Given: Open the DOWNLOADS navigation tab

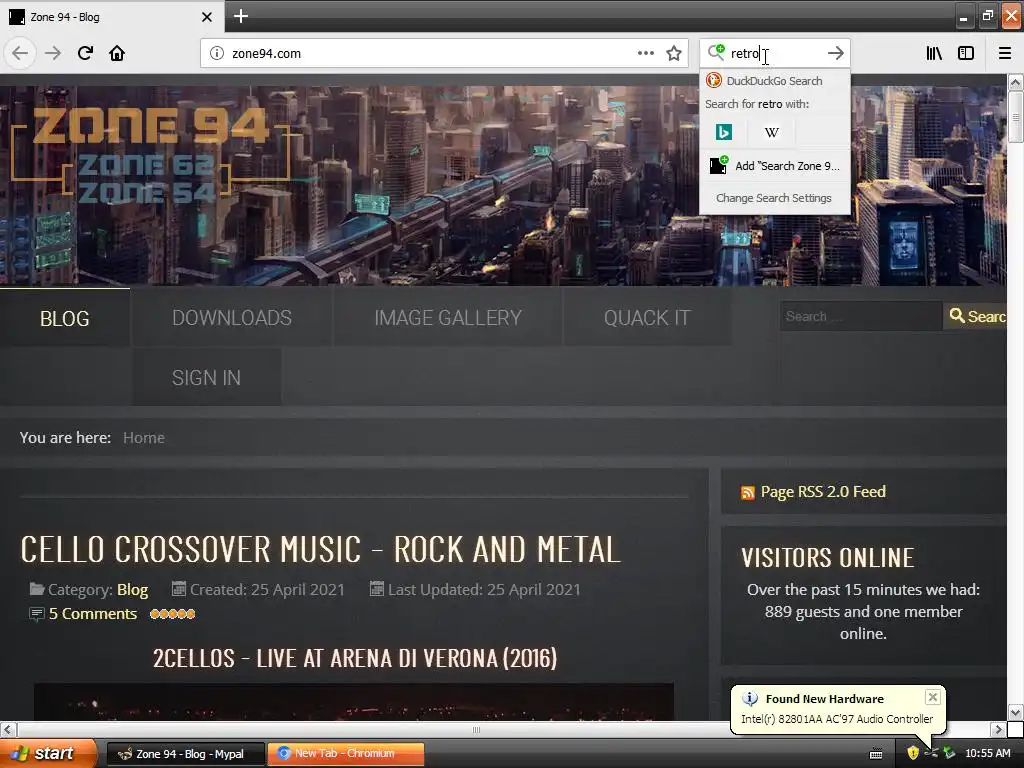Looking at the screenshot, I should coord(232,318).
